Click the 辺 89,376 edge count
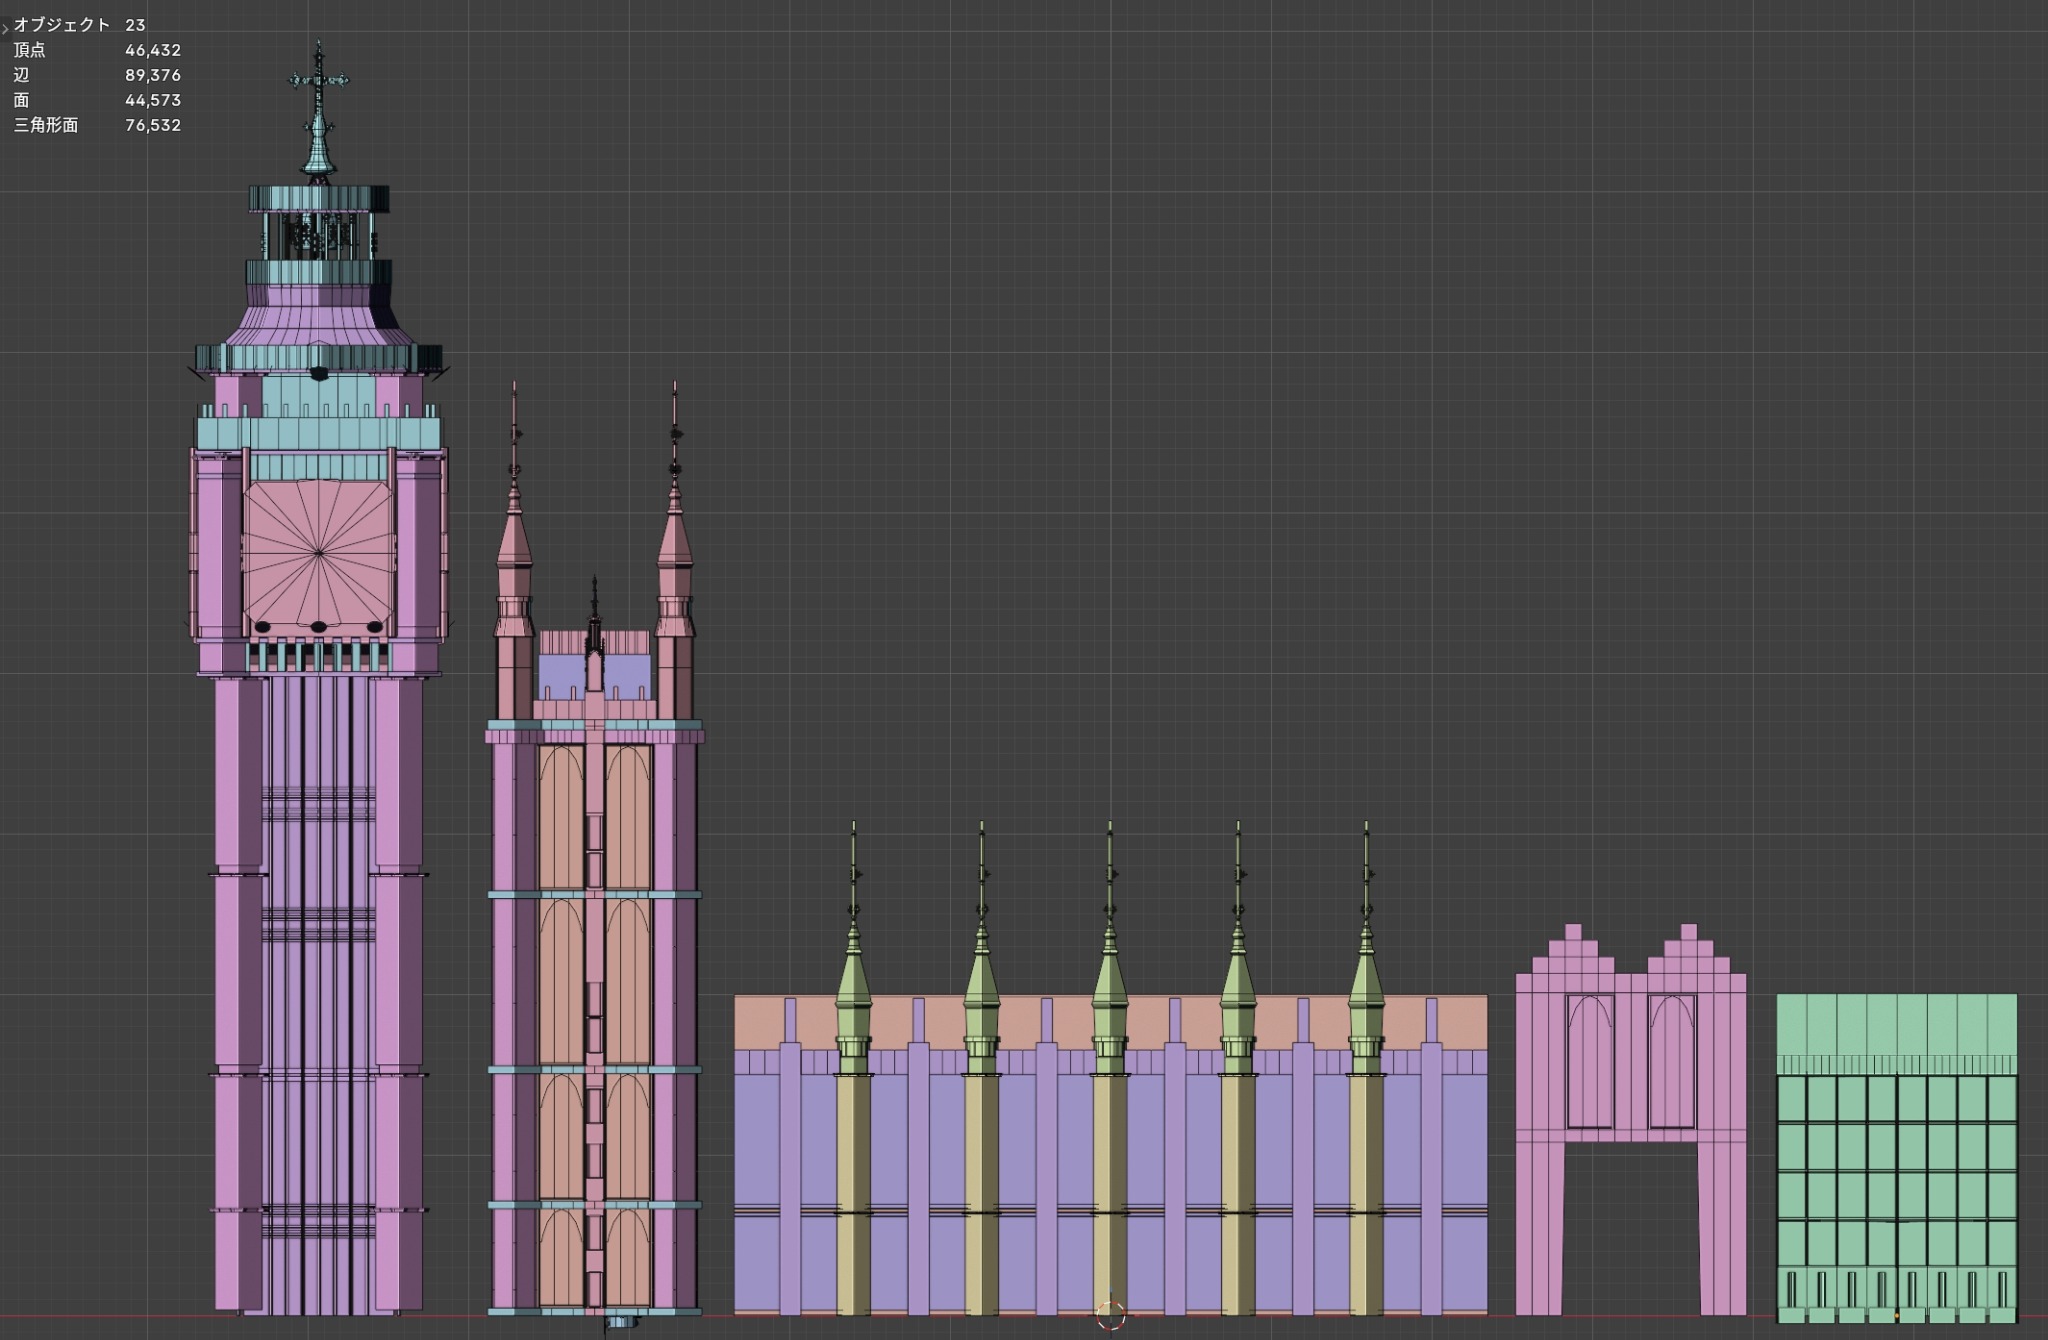The image size is (2048, 1340). coord(97,74)
